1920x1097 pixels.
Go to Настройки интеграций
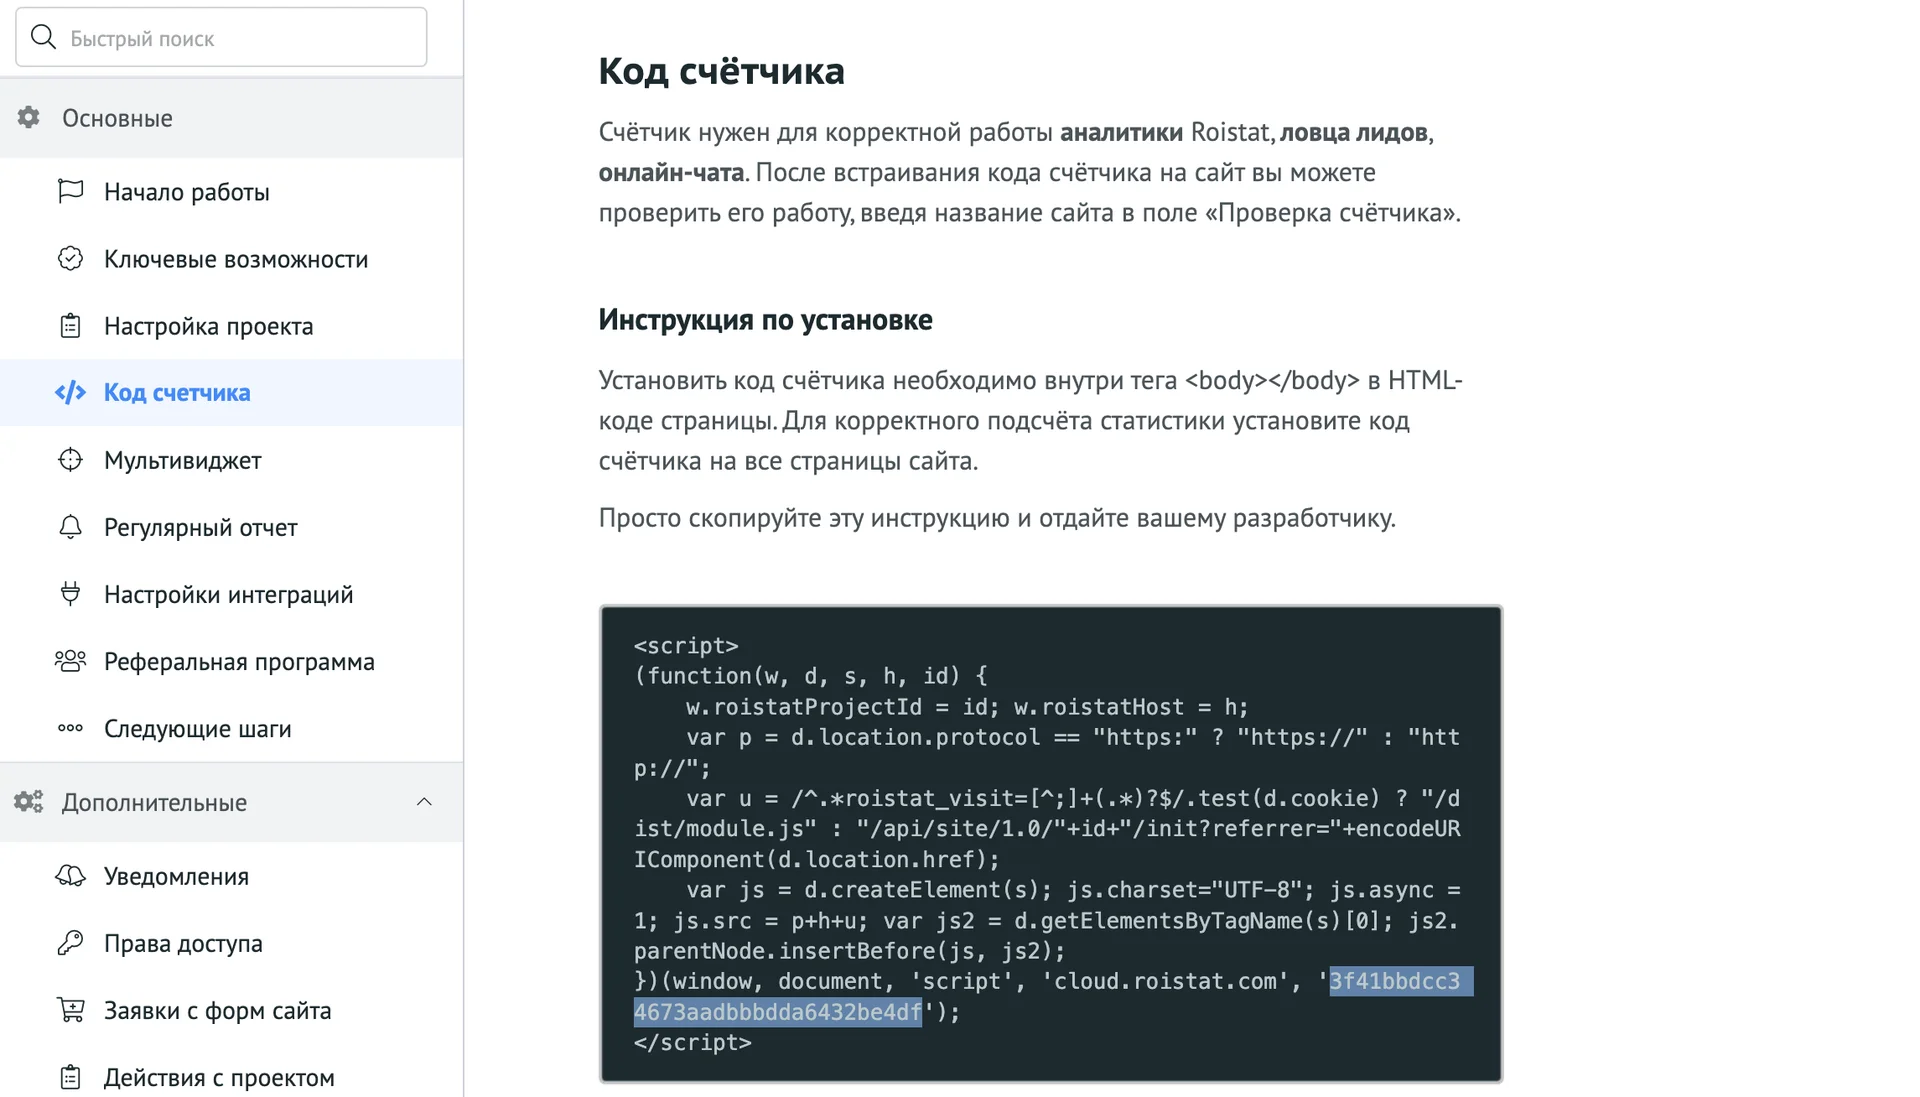229,594
